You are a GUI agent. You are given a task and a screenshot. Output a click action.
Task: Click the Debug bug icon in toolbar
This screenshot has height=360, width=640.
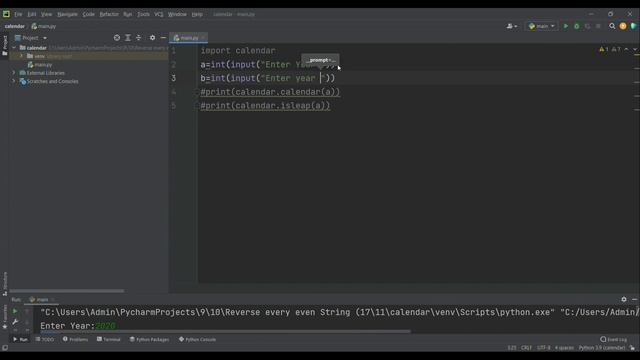(577, 26)
